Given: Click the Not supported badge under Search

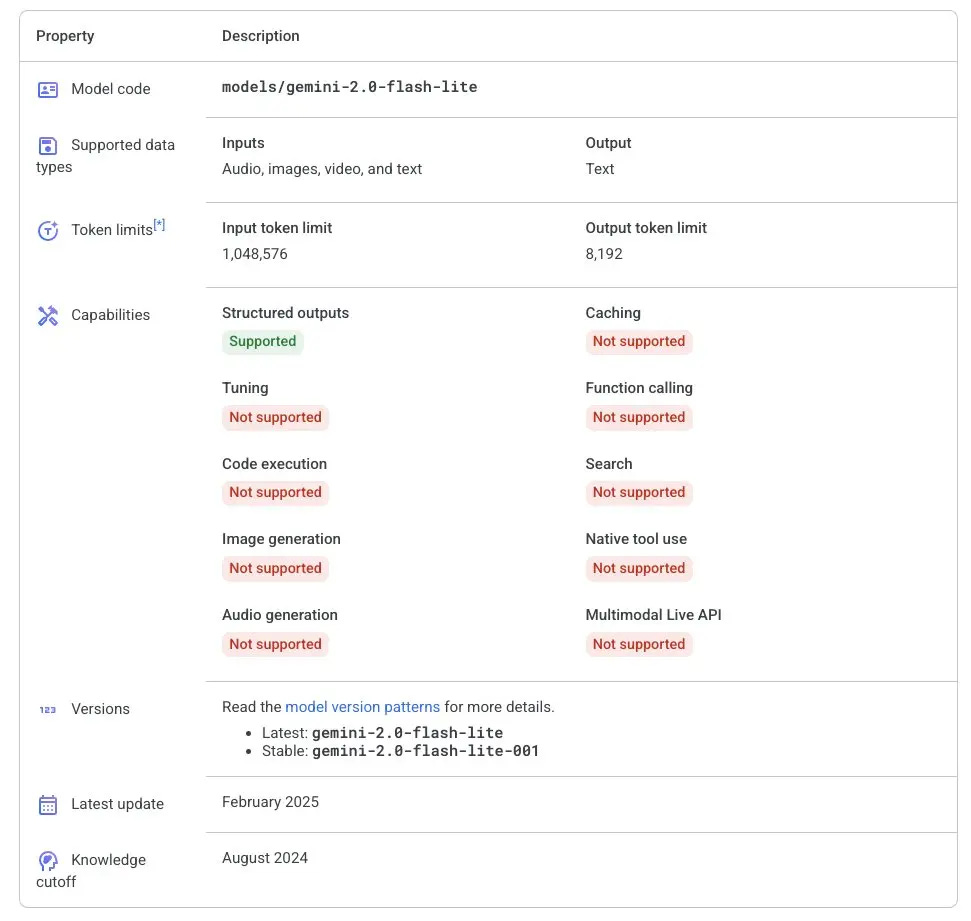Looking at the screenshot, I should coord(638,492).
